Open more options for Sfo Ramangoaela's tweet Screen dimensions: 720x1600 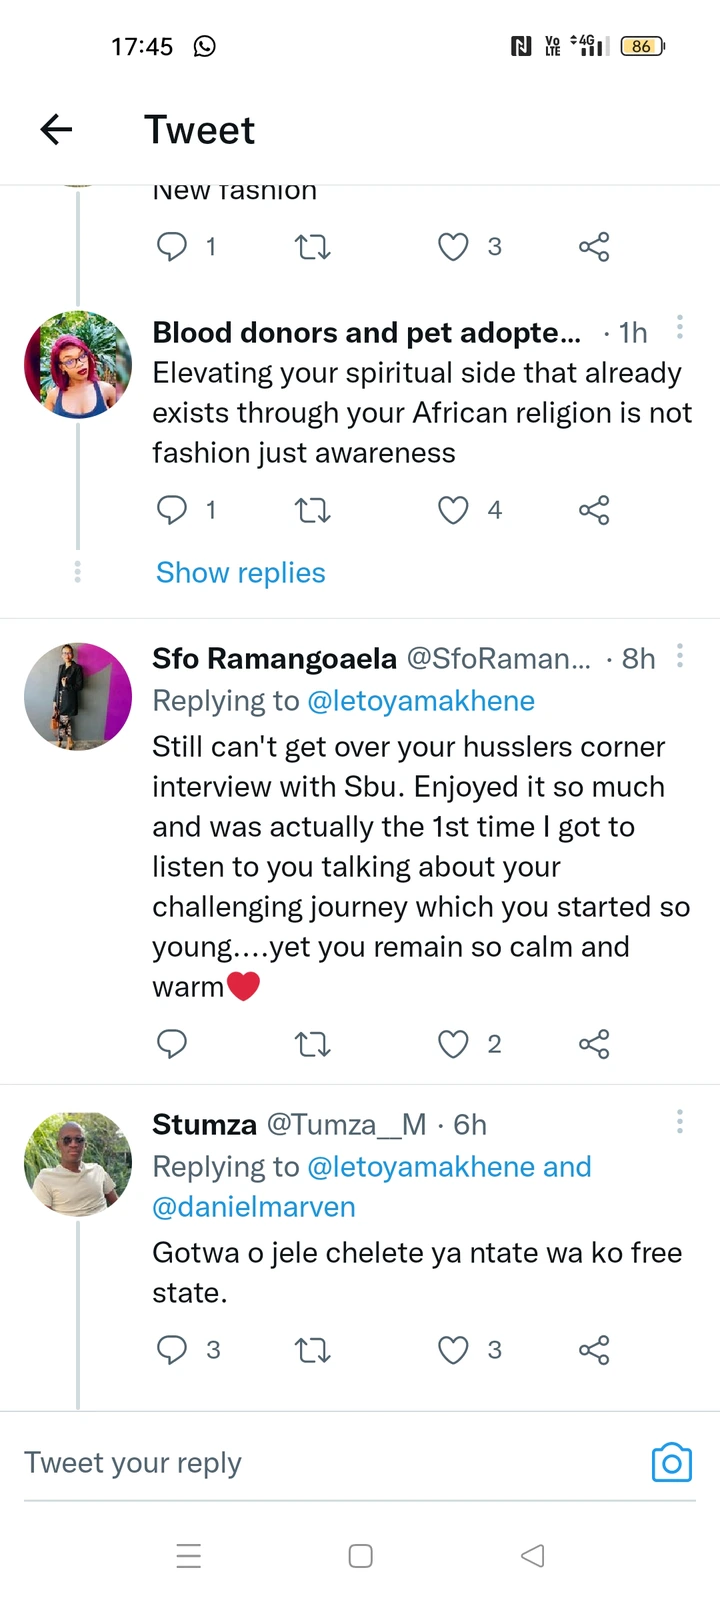(680, 655)
